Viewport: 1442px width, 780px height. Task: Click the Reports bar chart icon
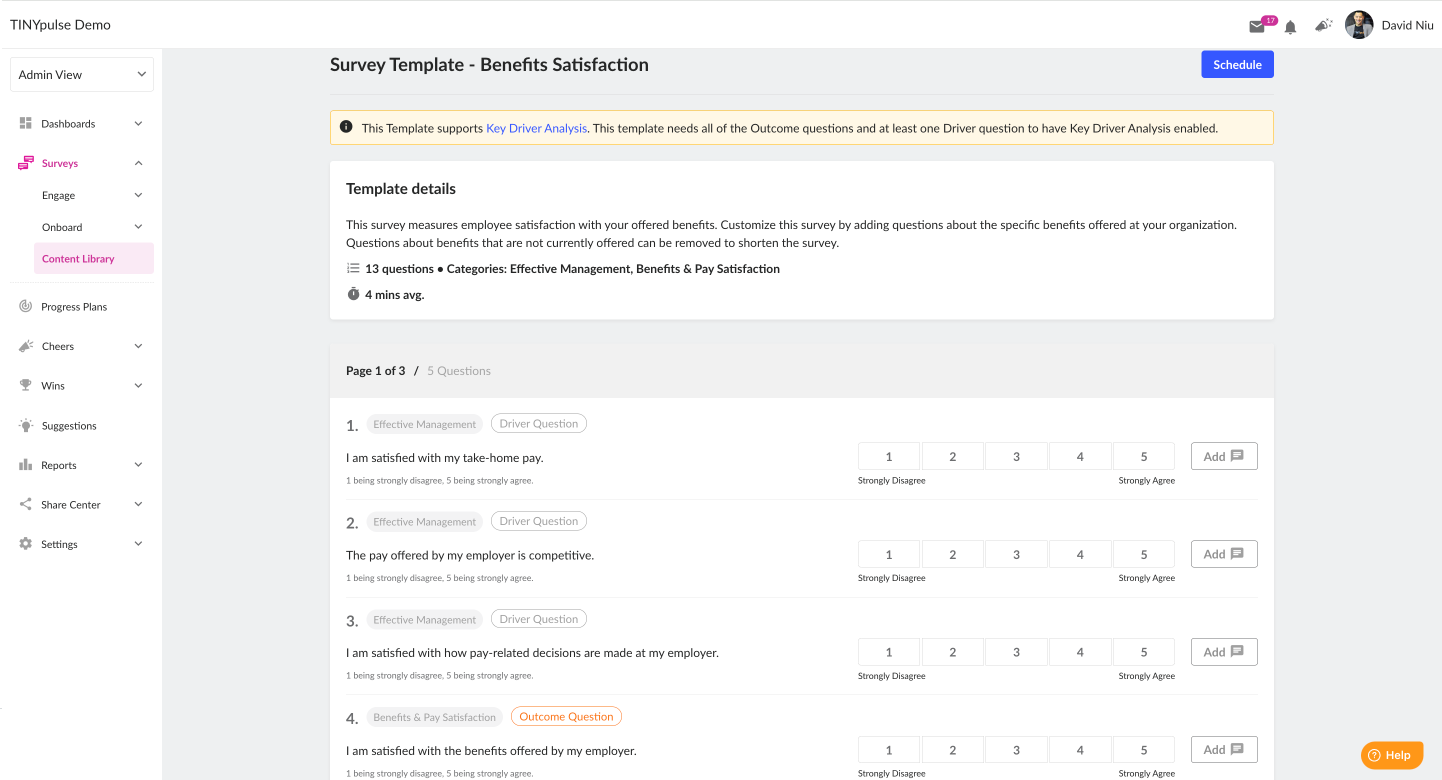coord(26,465)
